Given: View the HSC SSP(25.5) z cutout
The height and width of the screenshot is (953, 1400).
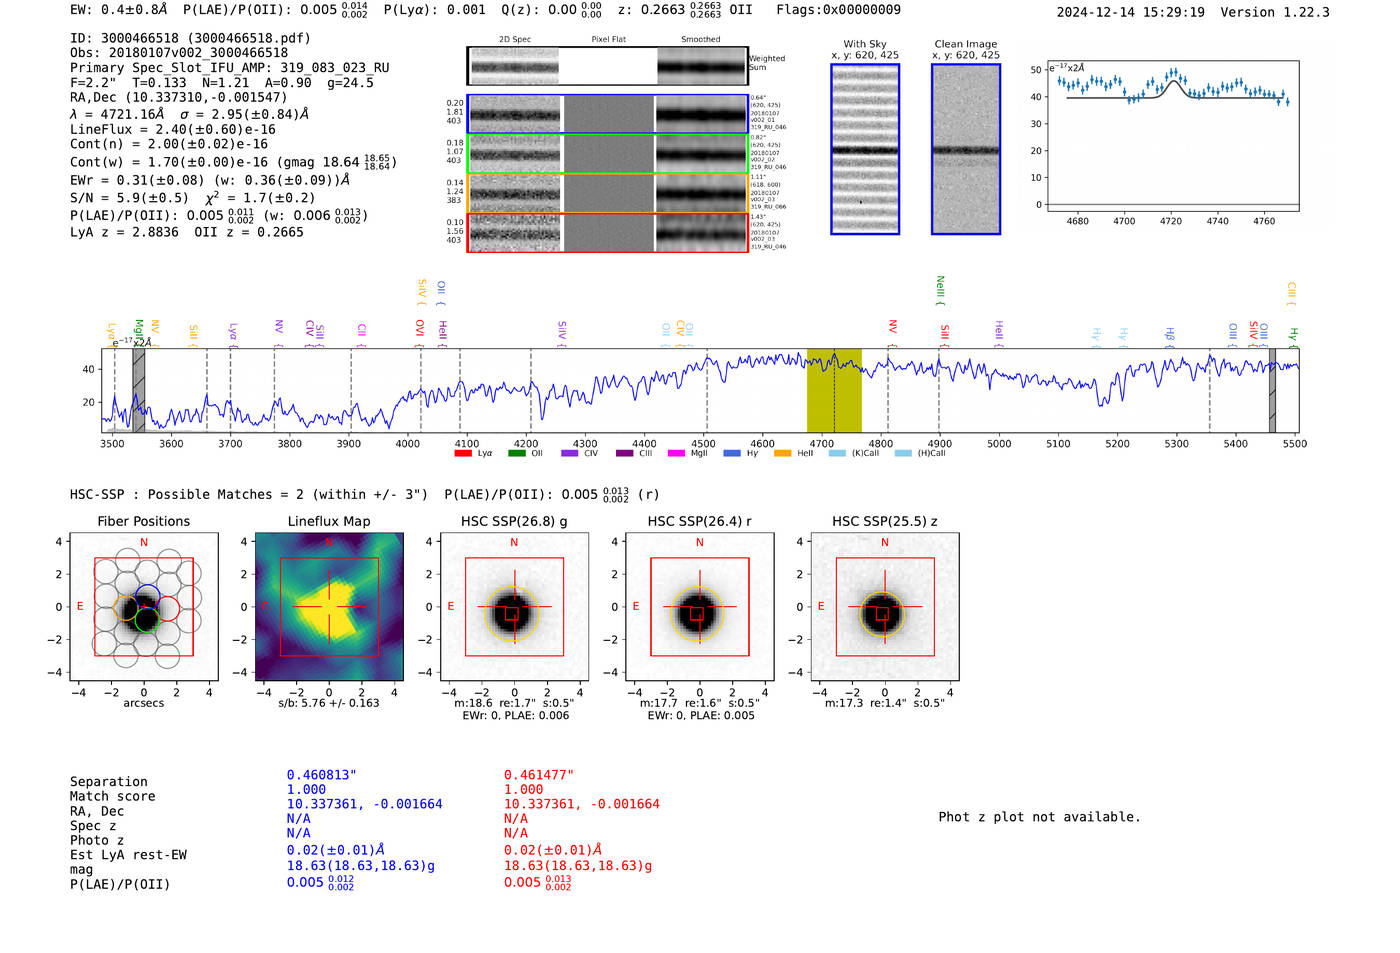Looking at the screenshot, I should coord(885,607).
